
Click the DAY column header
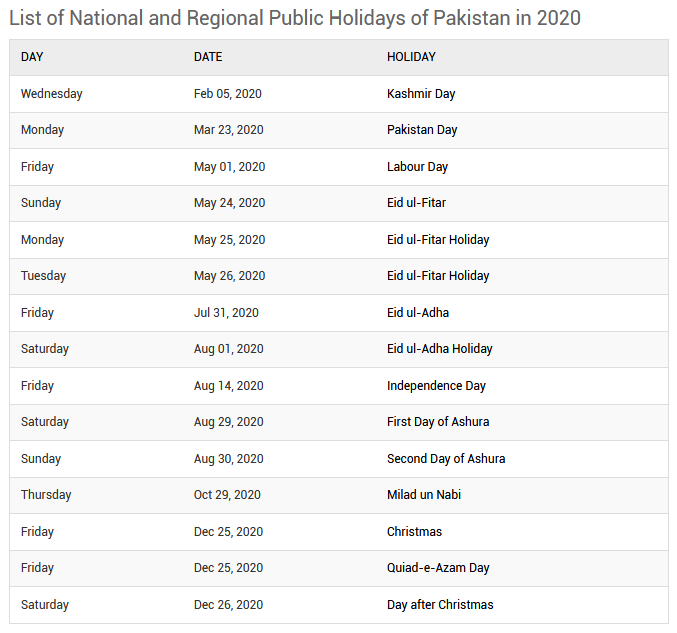(32, 57)
